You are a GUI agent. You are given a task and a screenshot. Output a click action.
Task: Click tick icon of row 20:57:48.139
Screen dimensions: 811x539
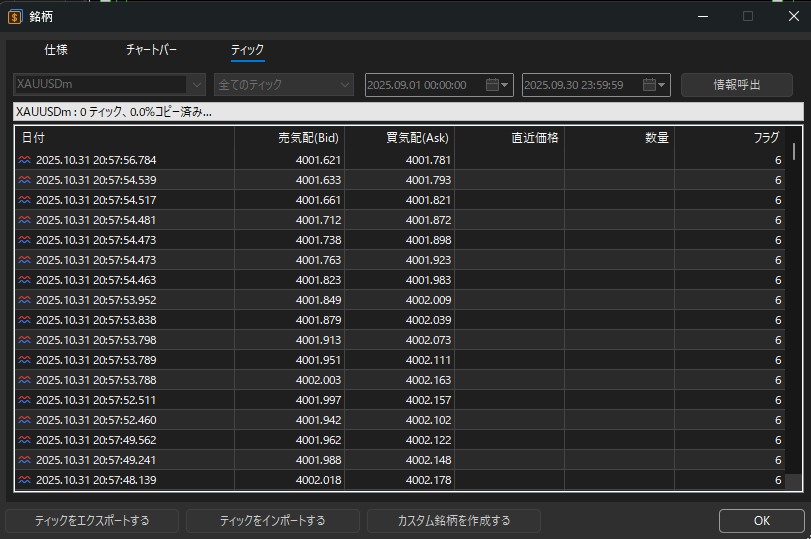pos(24,480)
